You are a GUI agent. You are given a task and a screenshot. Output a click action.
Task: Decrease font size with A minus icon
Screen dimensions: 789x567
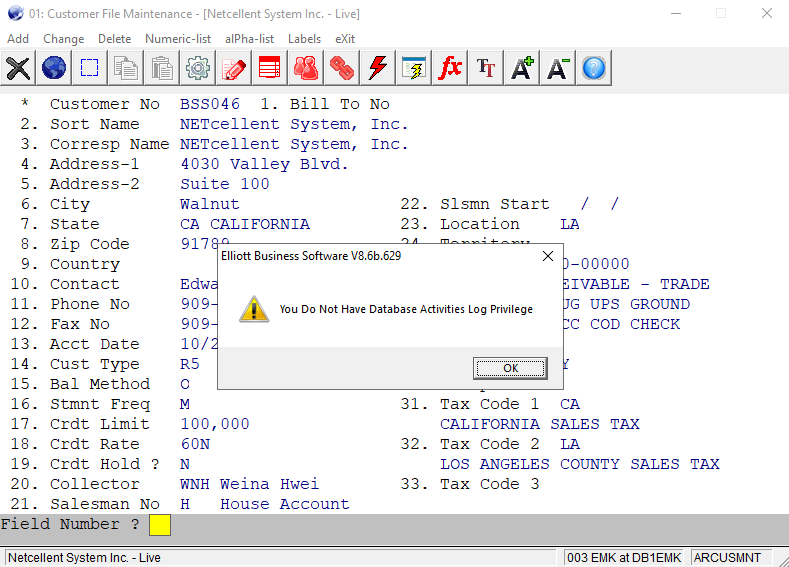558,68
